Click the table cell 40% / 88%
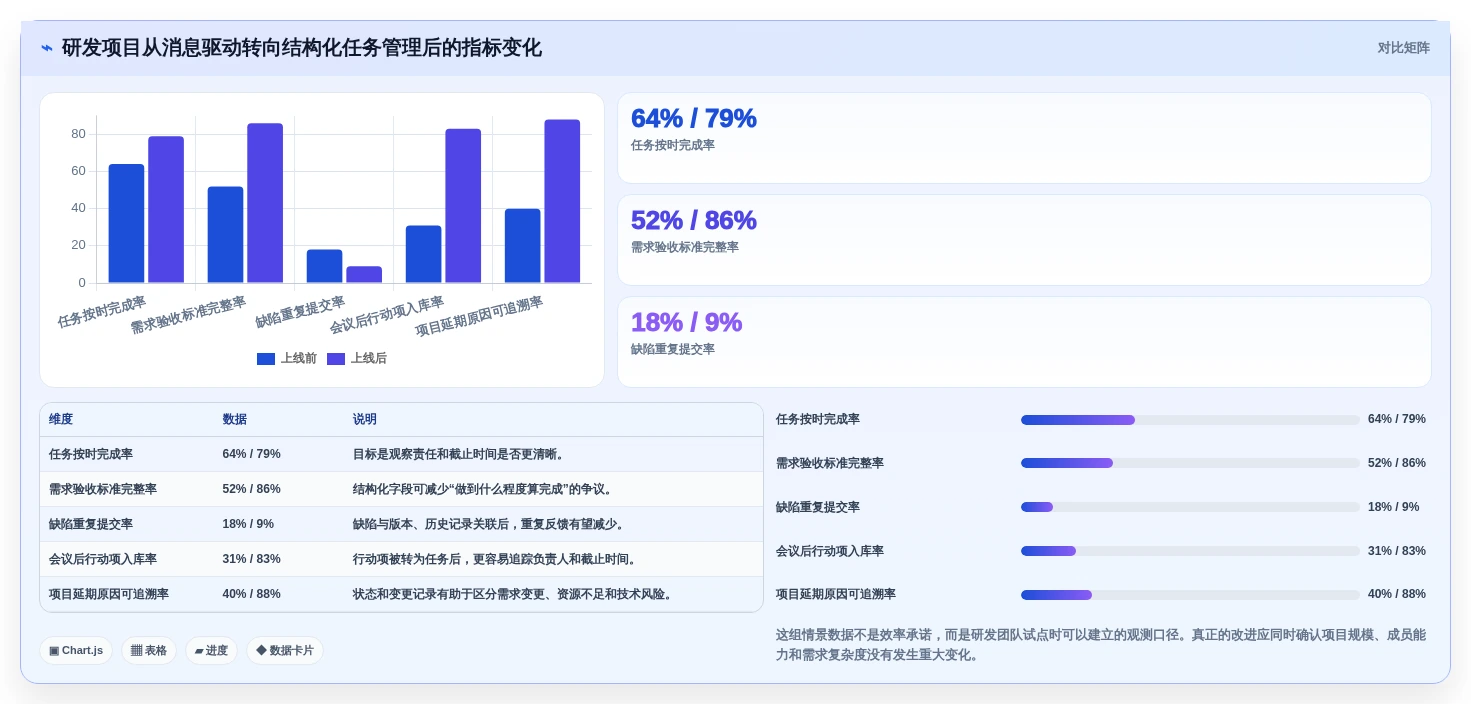 [x=252, y=594]
